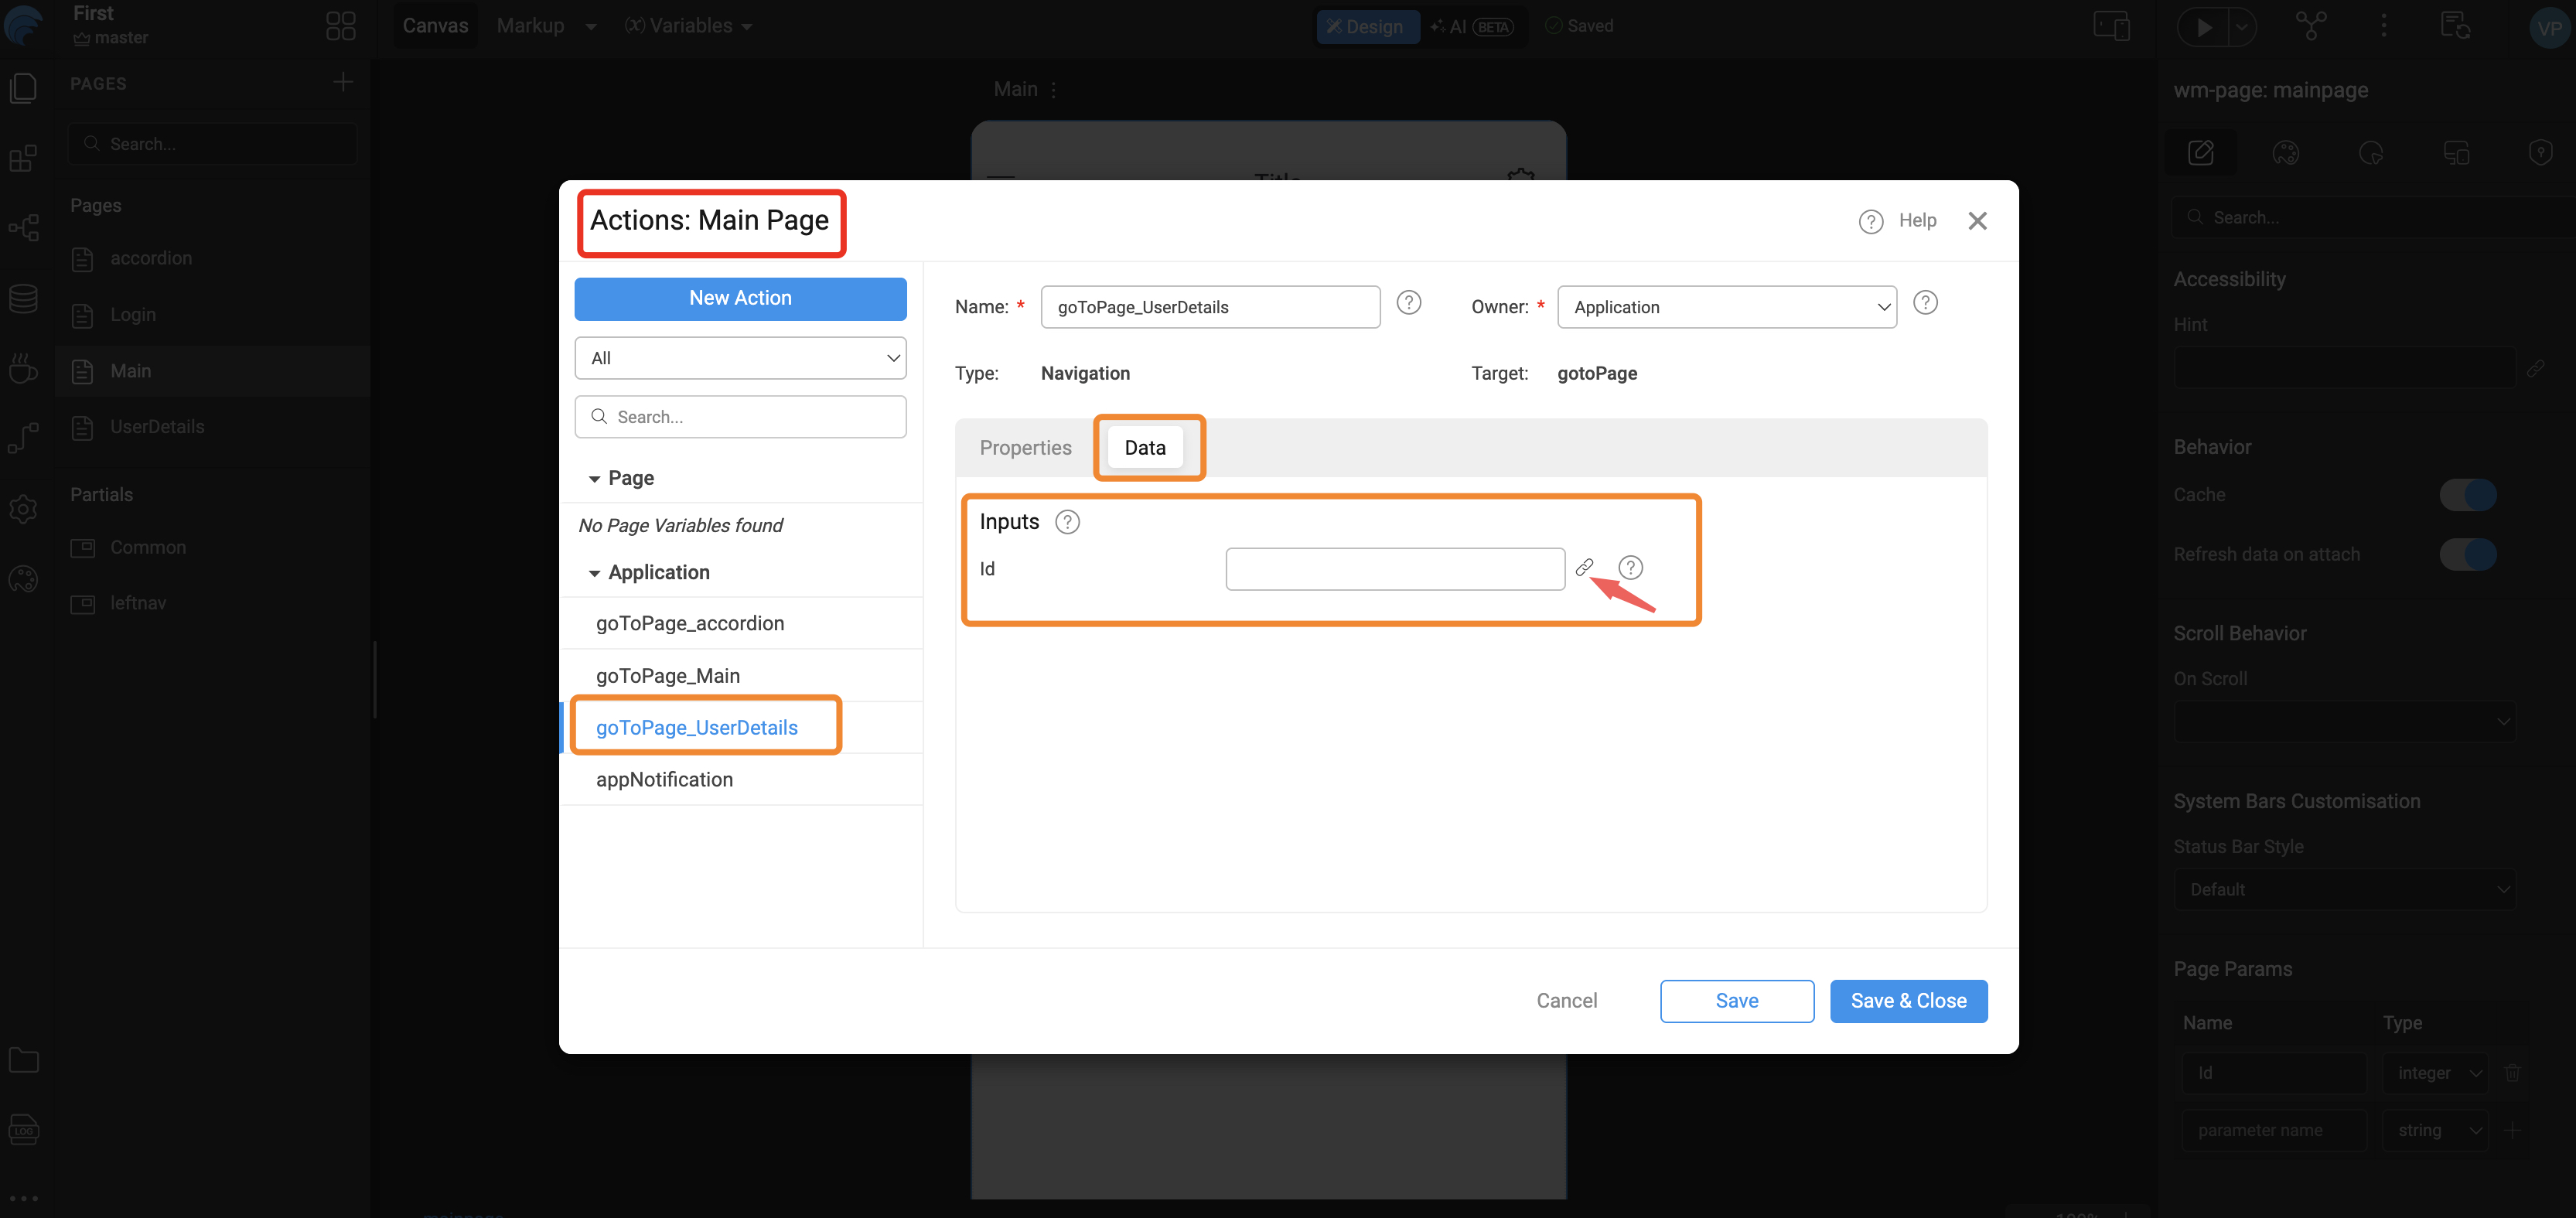The width and height of the screenshot is (2576, 1218).
Task: Open the File explorer folder icon
Action: (x=23, y=1060)
